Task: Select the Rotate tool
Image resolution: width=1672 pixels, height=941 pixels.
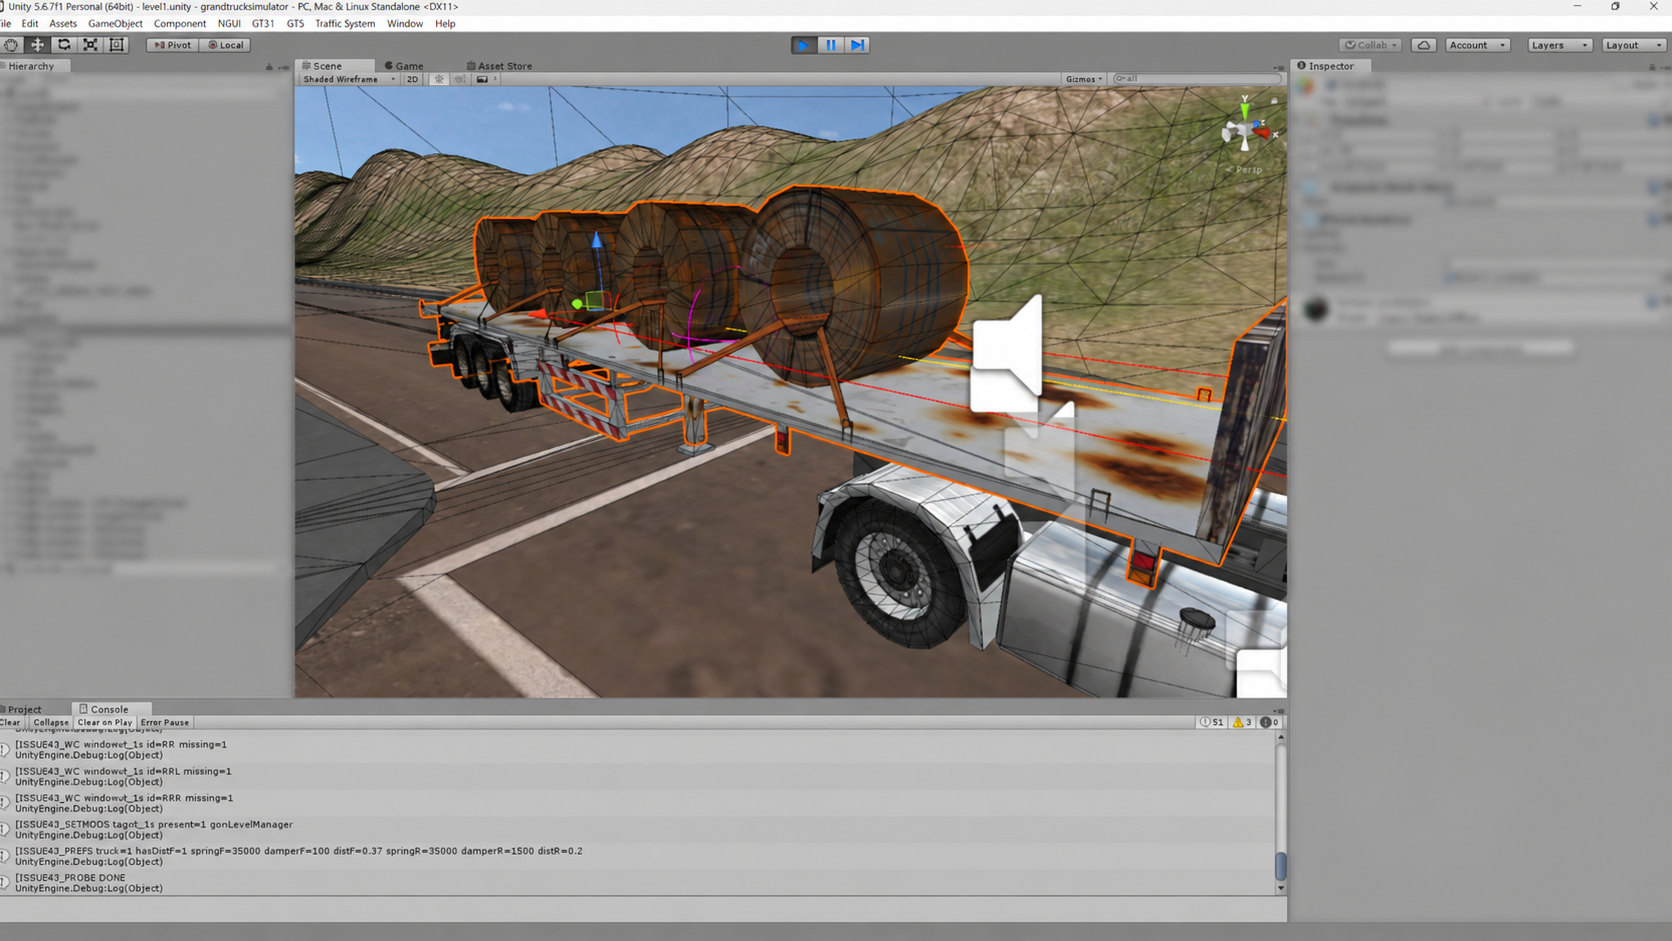Action: click(64, 45)
